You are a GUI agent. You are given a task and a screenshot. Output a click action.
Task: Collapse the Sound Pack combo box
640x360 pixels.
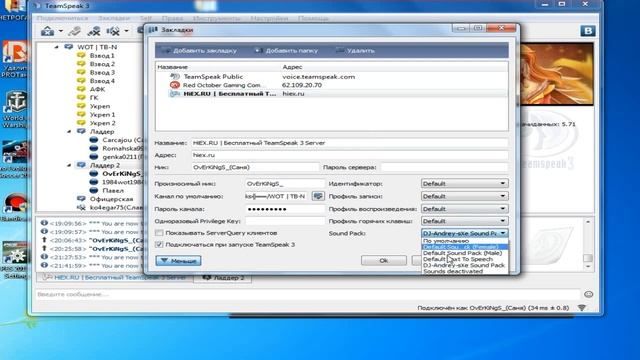coord(464,233)
